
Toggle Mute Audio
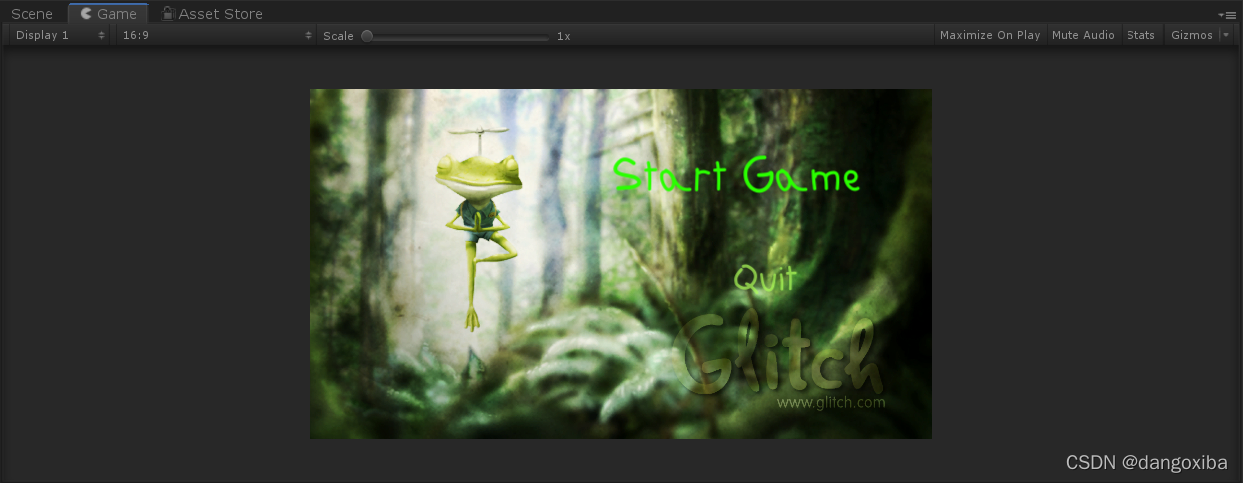(x=1083, y=35)
